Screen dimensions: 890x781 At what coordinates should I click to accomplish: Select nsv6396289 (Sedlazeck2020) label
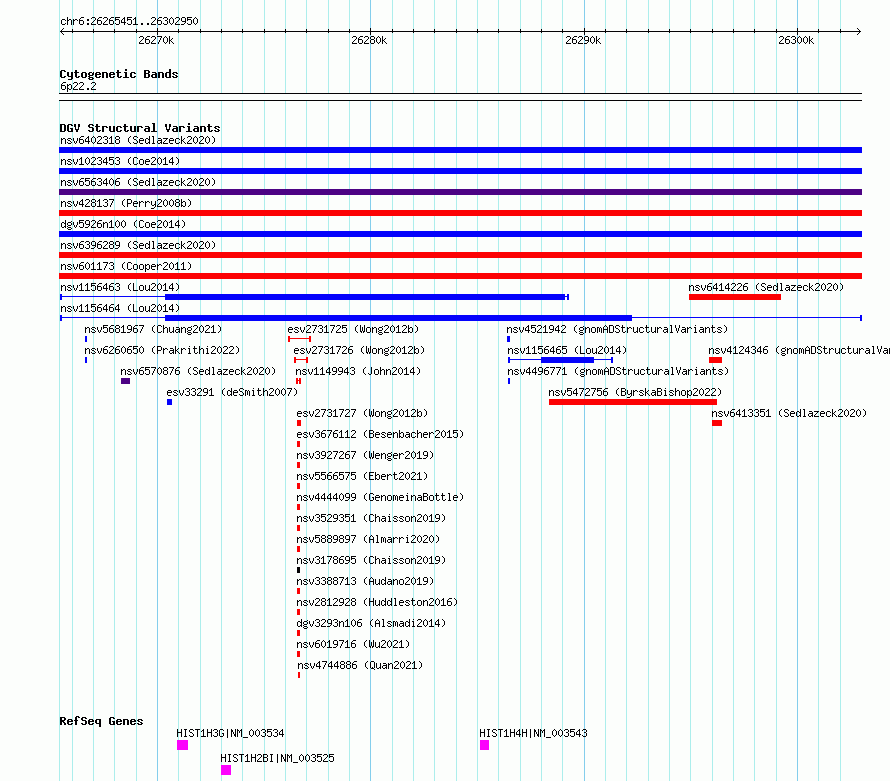pyautogui.click(x=138, y=245)
